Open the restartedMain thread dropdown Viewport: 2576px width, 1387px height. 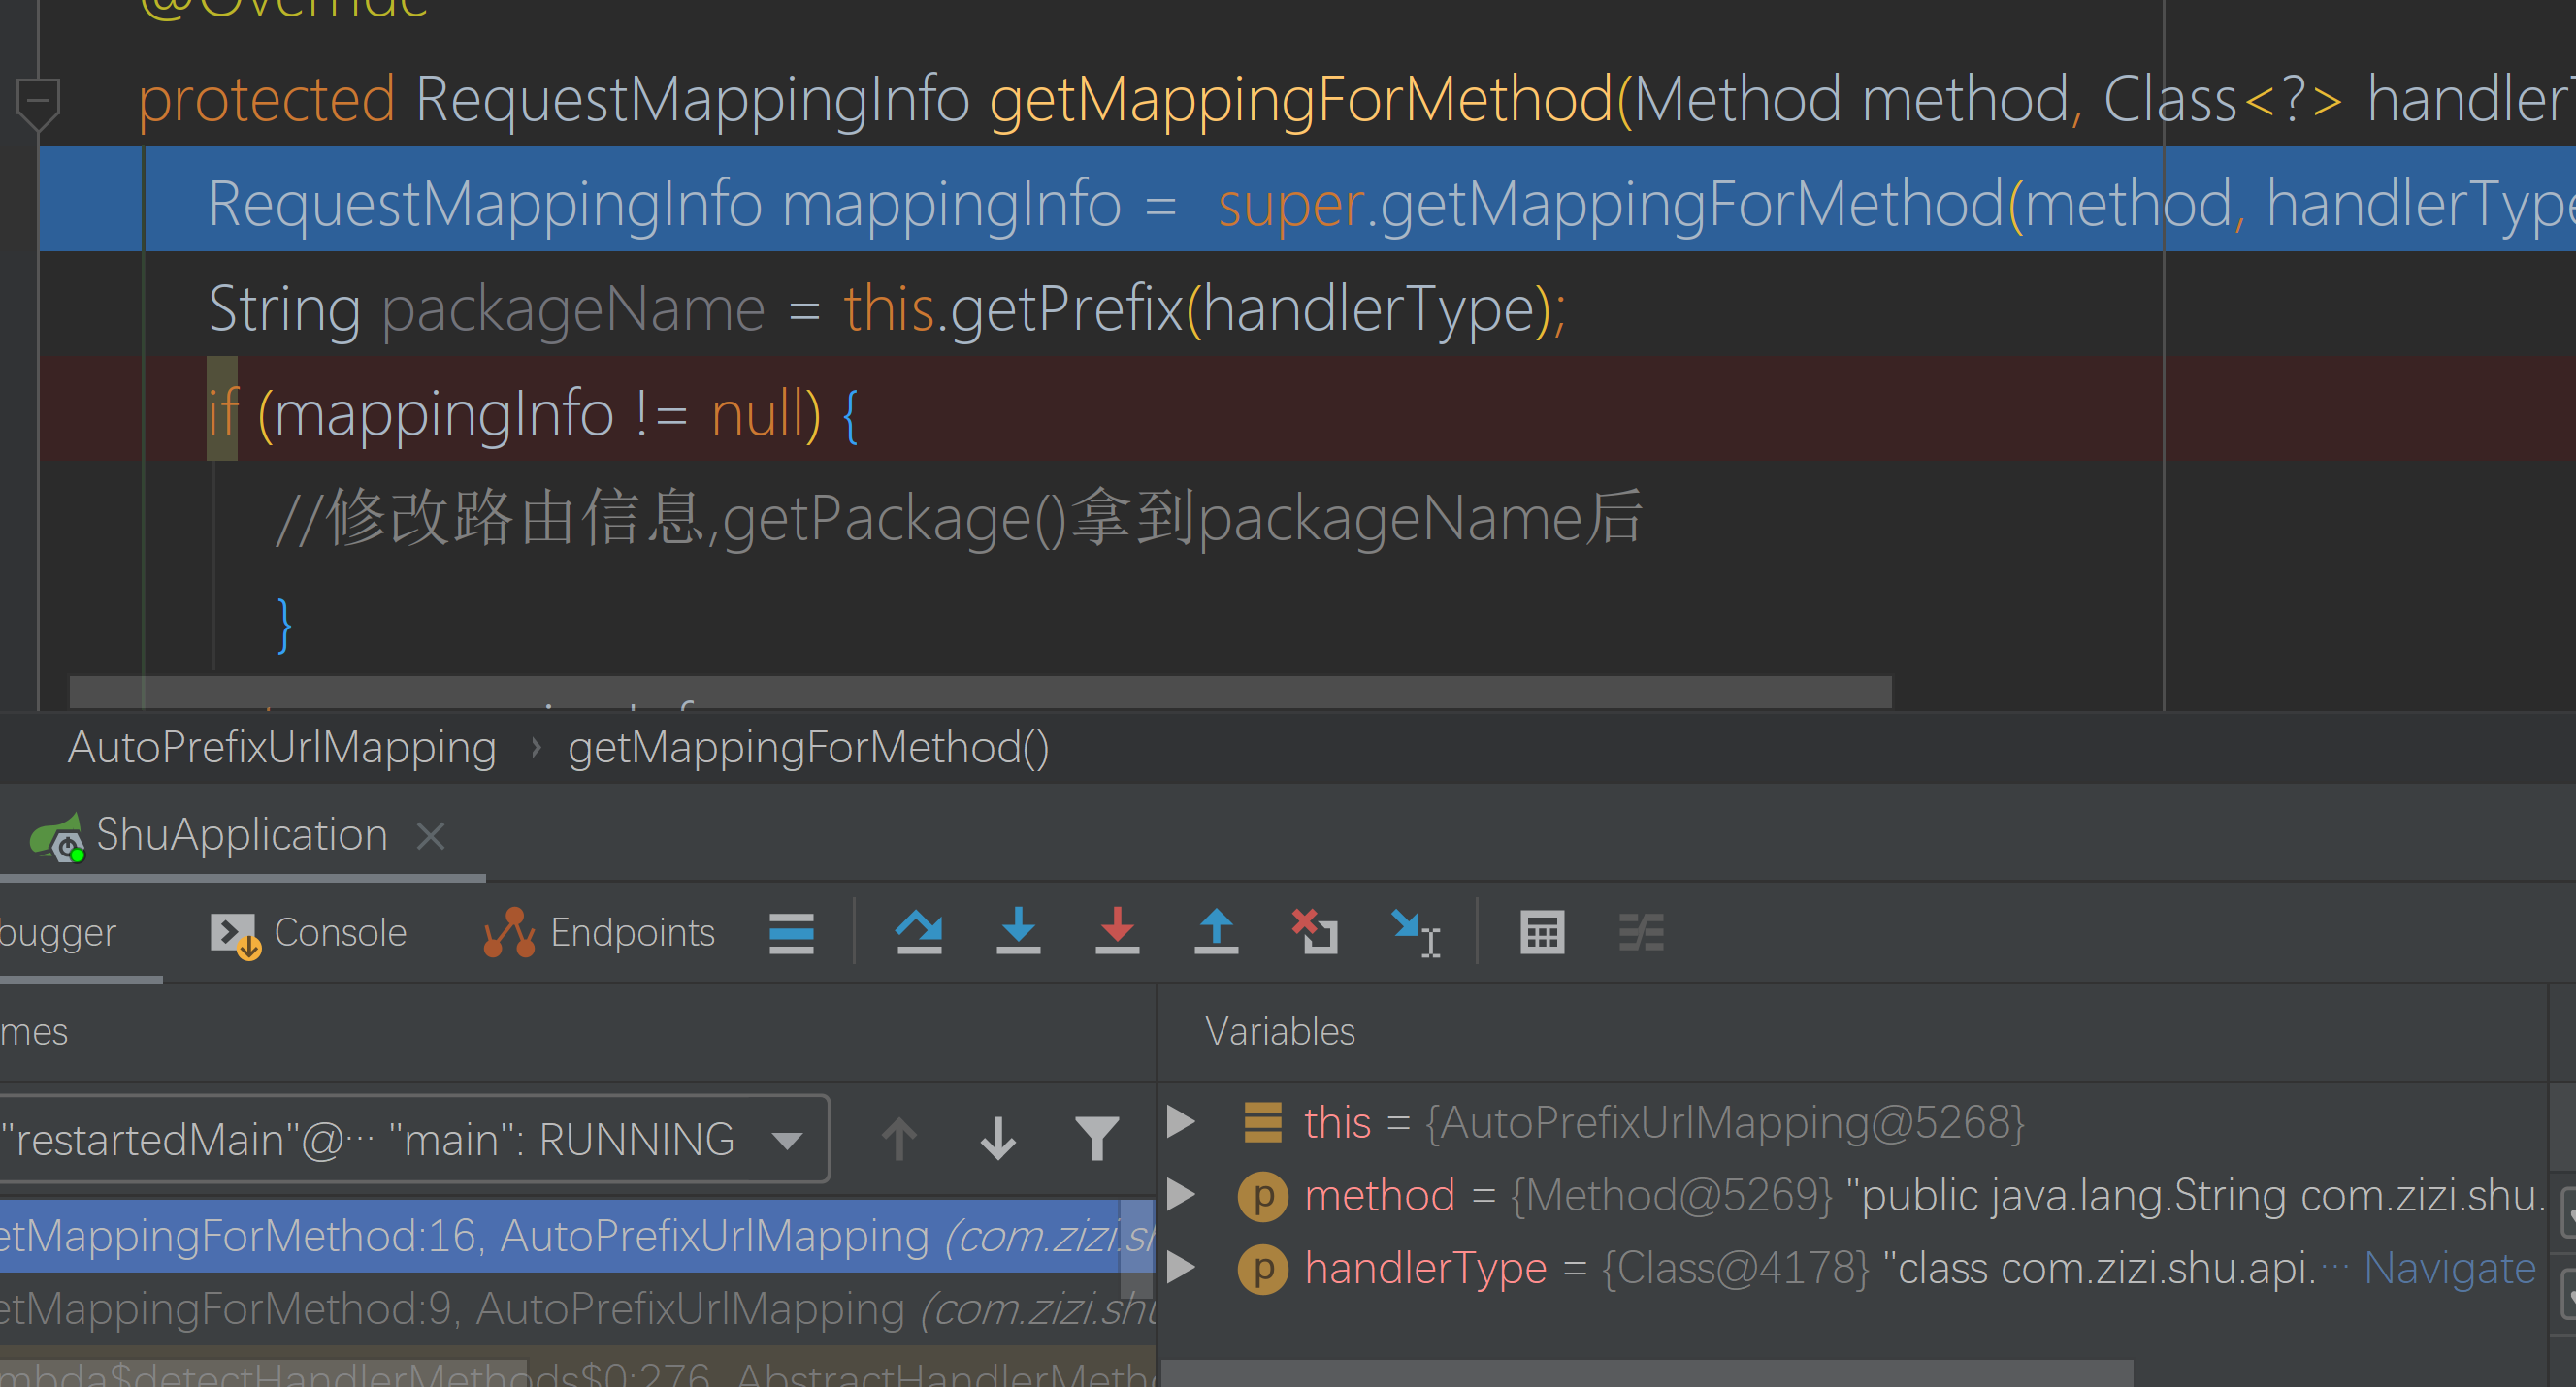[x=788, y=1139]
